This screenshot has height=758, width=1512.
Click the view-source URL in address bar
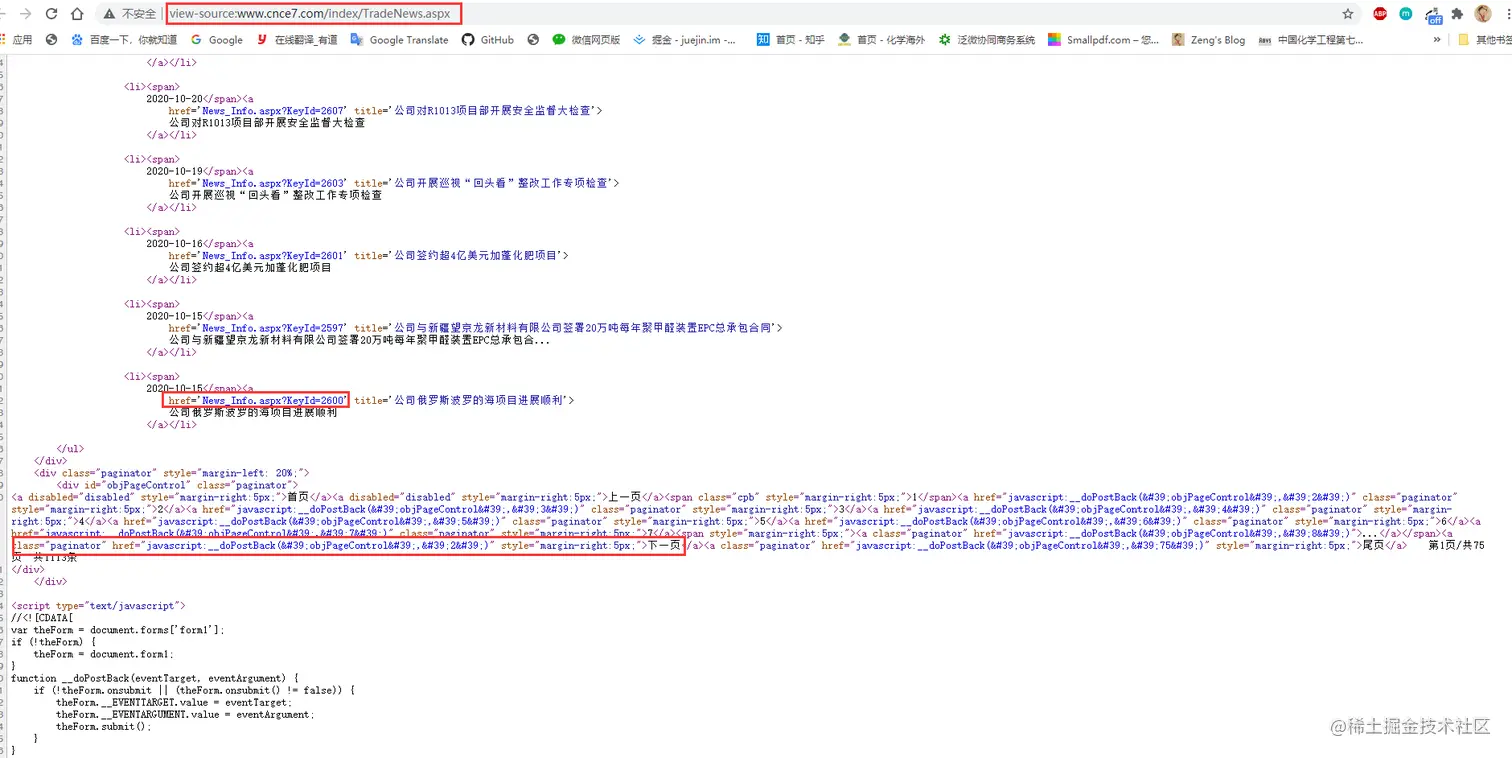coord(310,14)
